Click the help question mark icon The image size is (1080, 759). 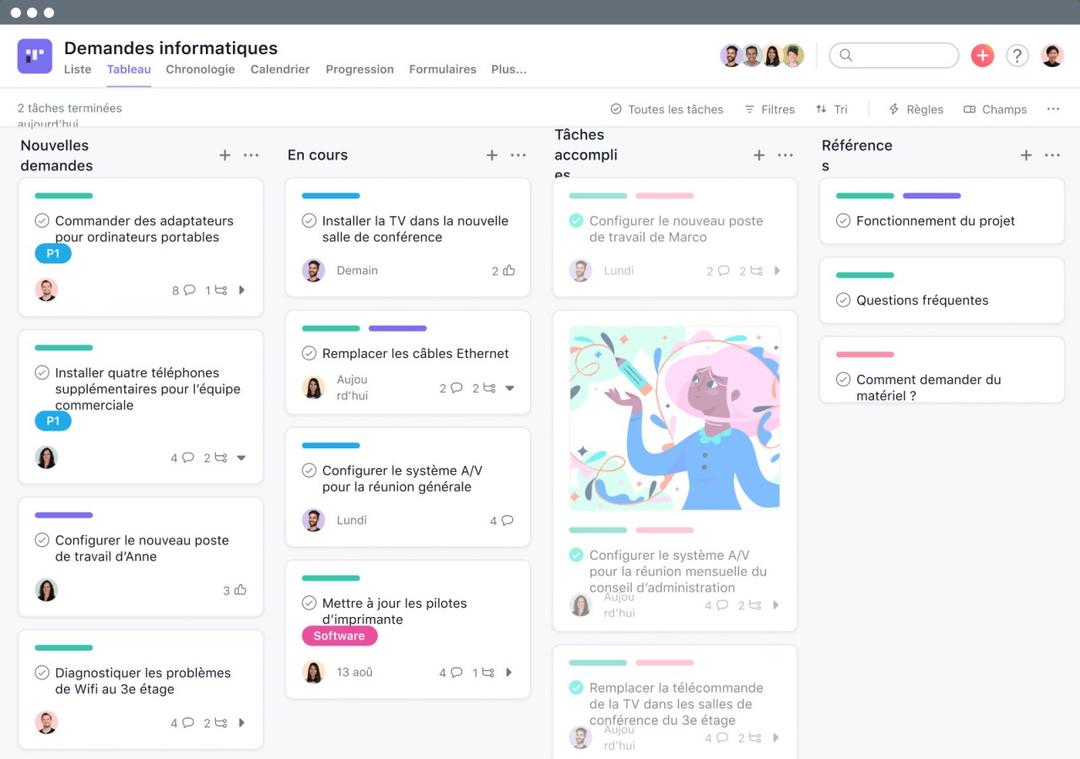[1017, 55]
